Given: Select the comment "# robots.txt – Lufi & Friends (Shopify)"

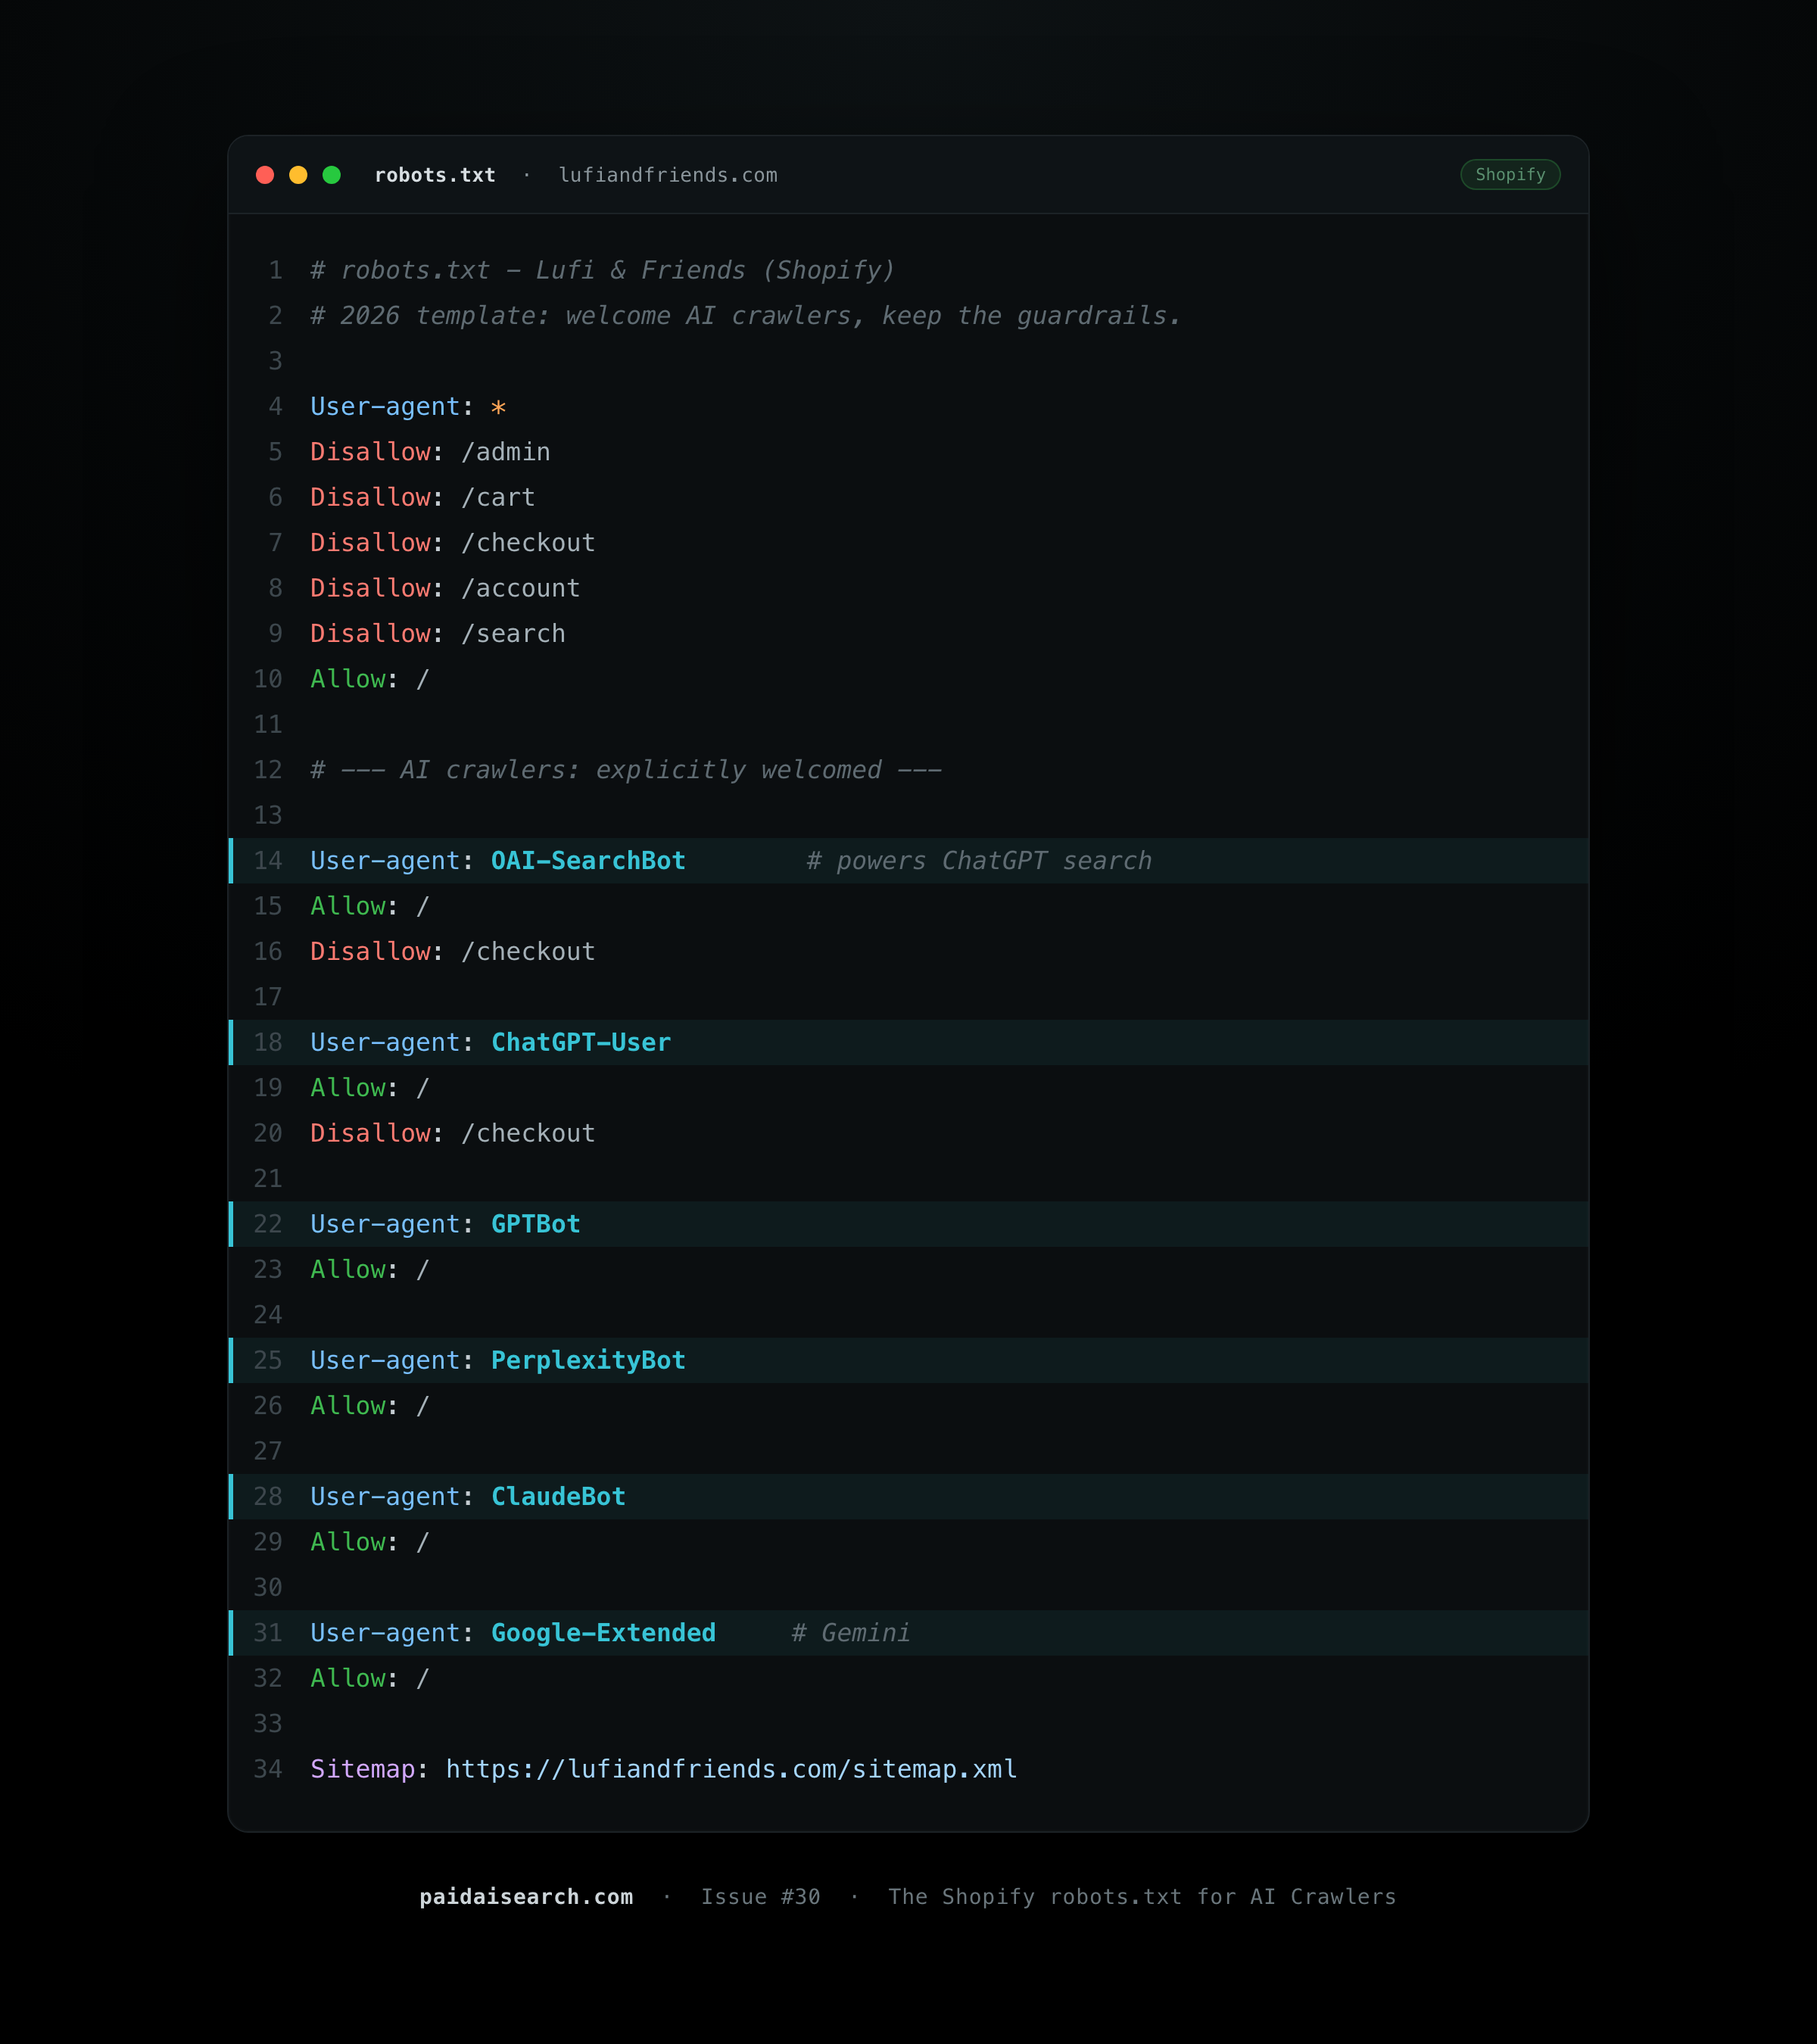Looking at the screenshot, I should [x=602, y=271].
